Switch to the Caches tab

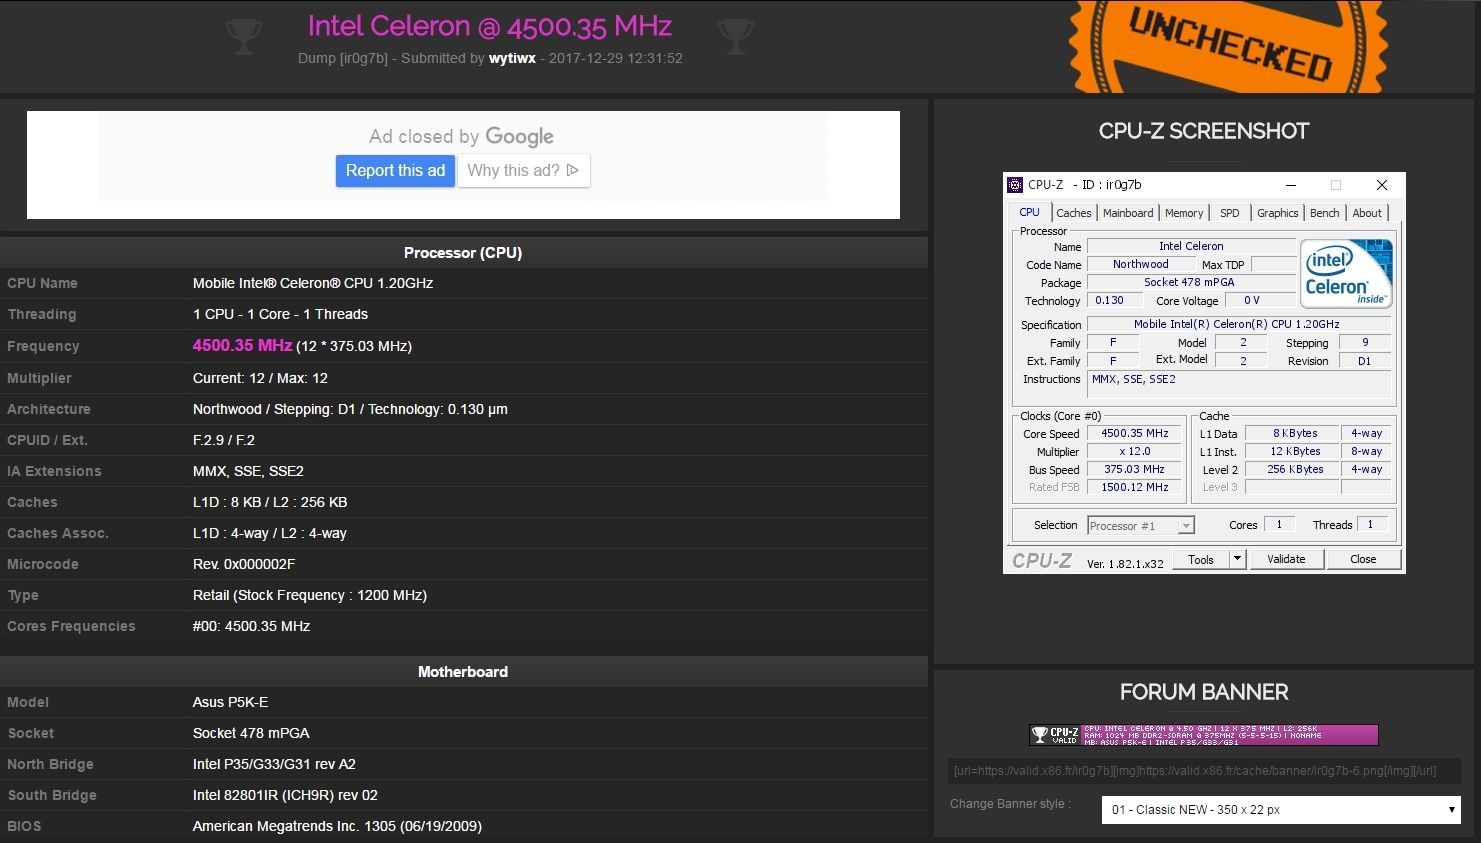(1074, 213)
